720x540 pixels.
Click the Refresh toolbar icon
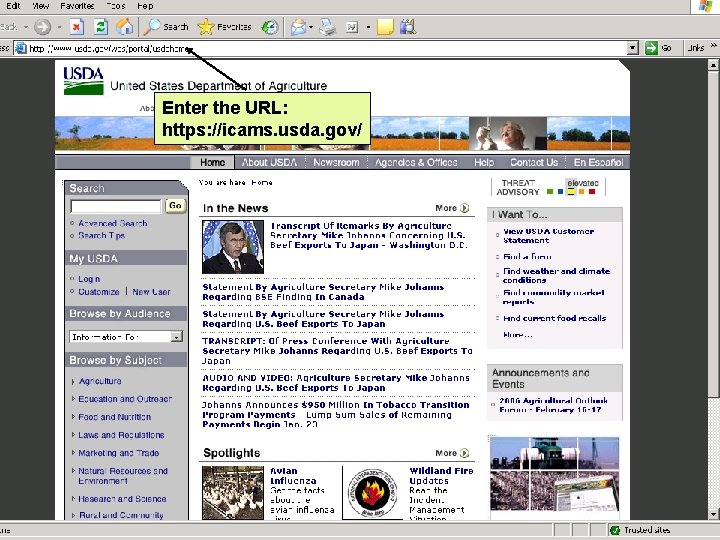[x=101, y=27]
